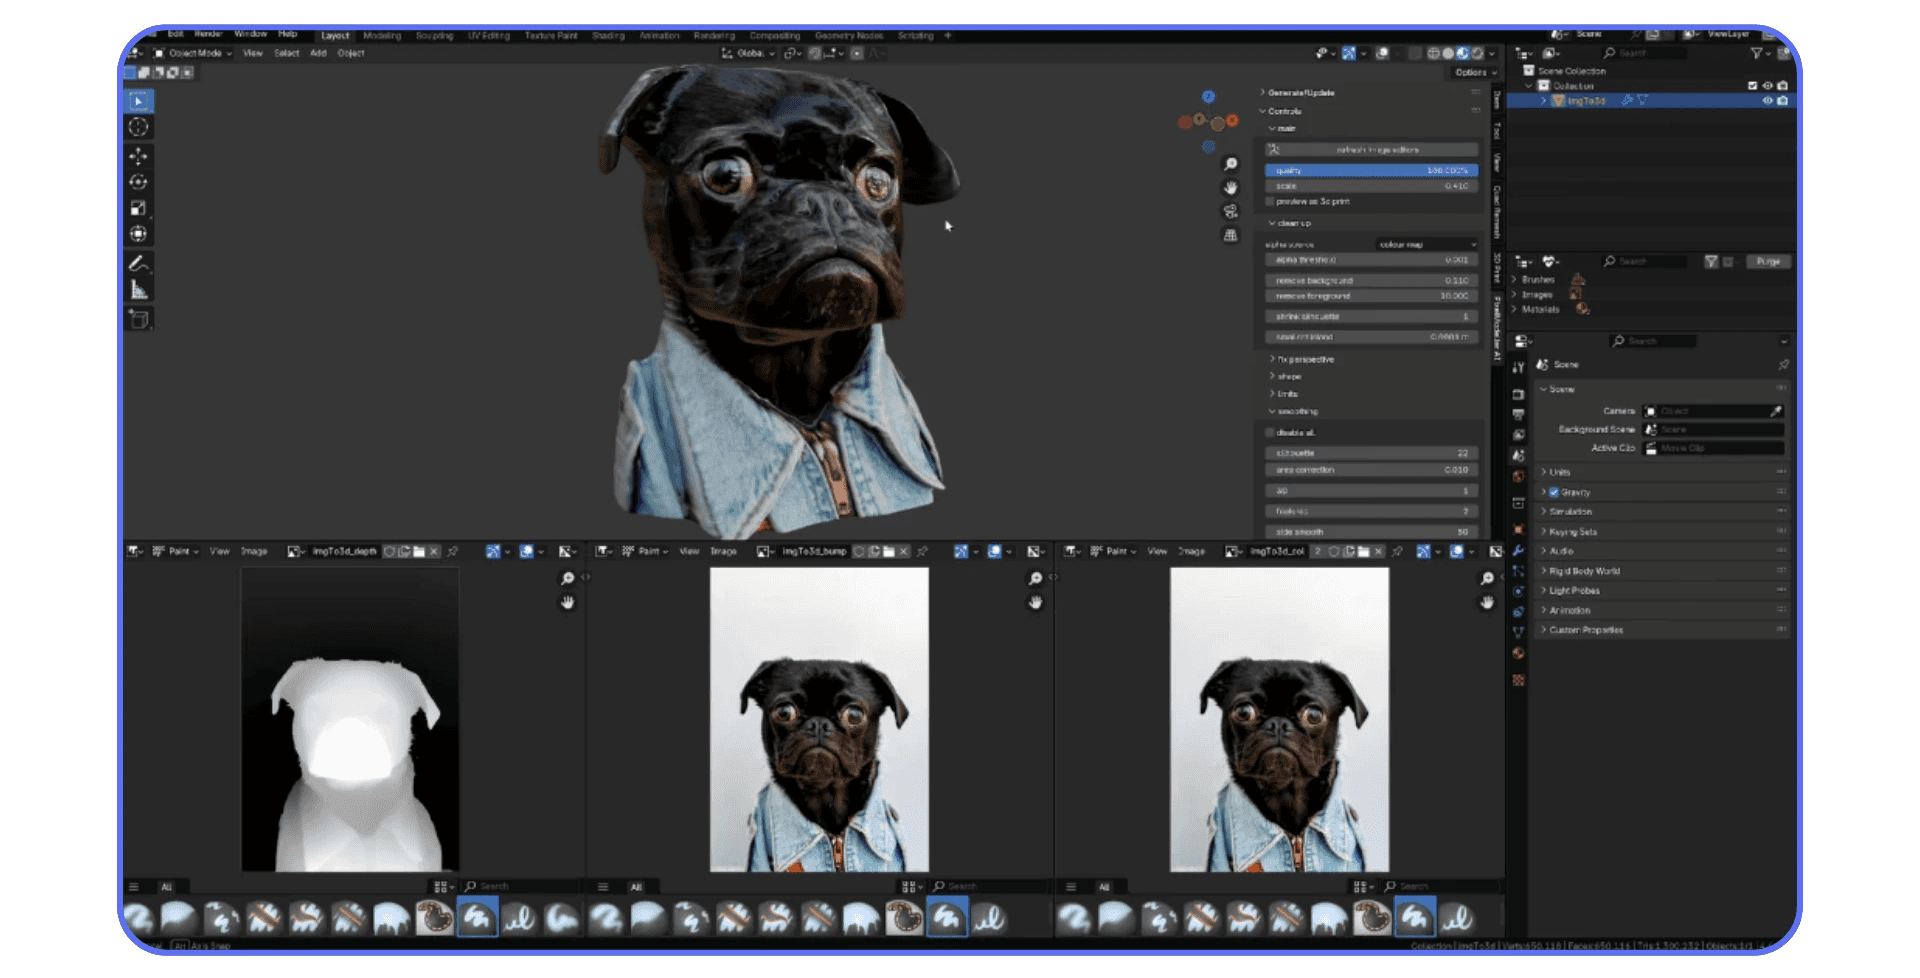Select the Scale tool
Screen dimensions: 1920x978
click(x=139, y=207)
